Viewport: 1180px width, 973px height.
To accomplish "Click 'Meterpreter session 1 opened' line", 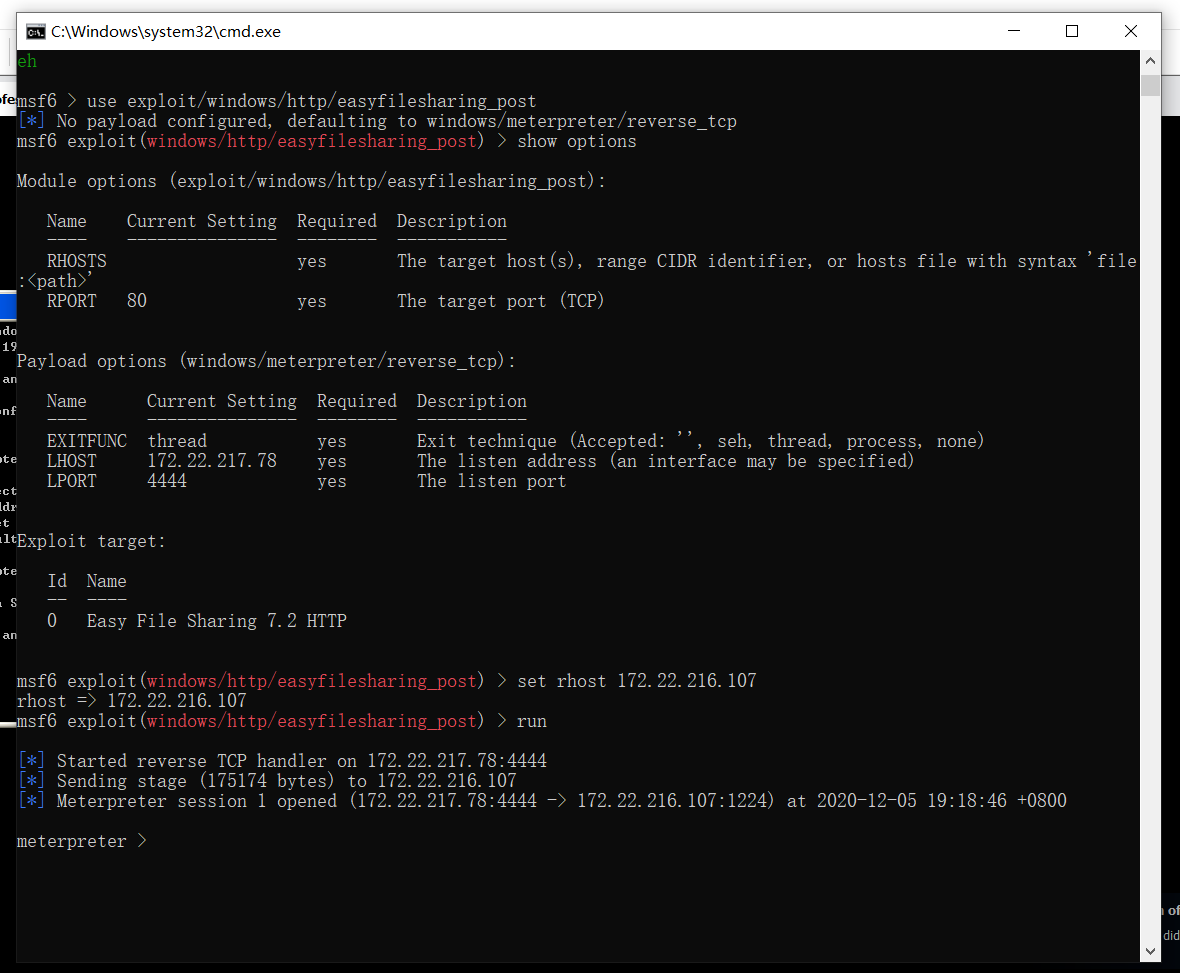I will [x=543, y=801].
